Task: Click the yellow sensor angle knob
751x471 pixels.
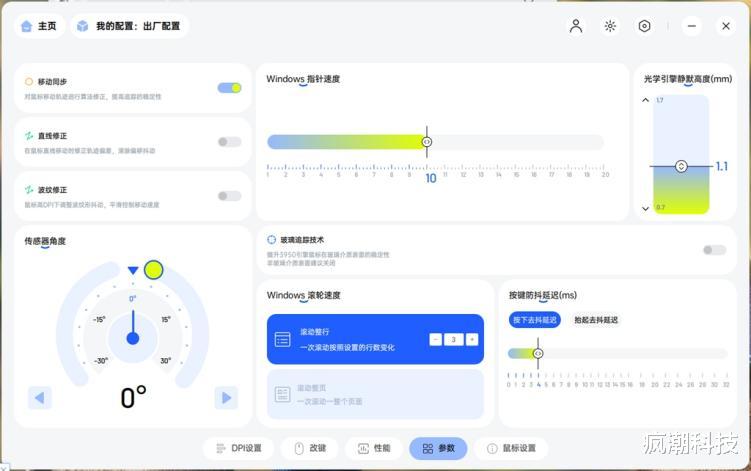Action: 153,270
